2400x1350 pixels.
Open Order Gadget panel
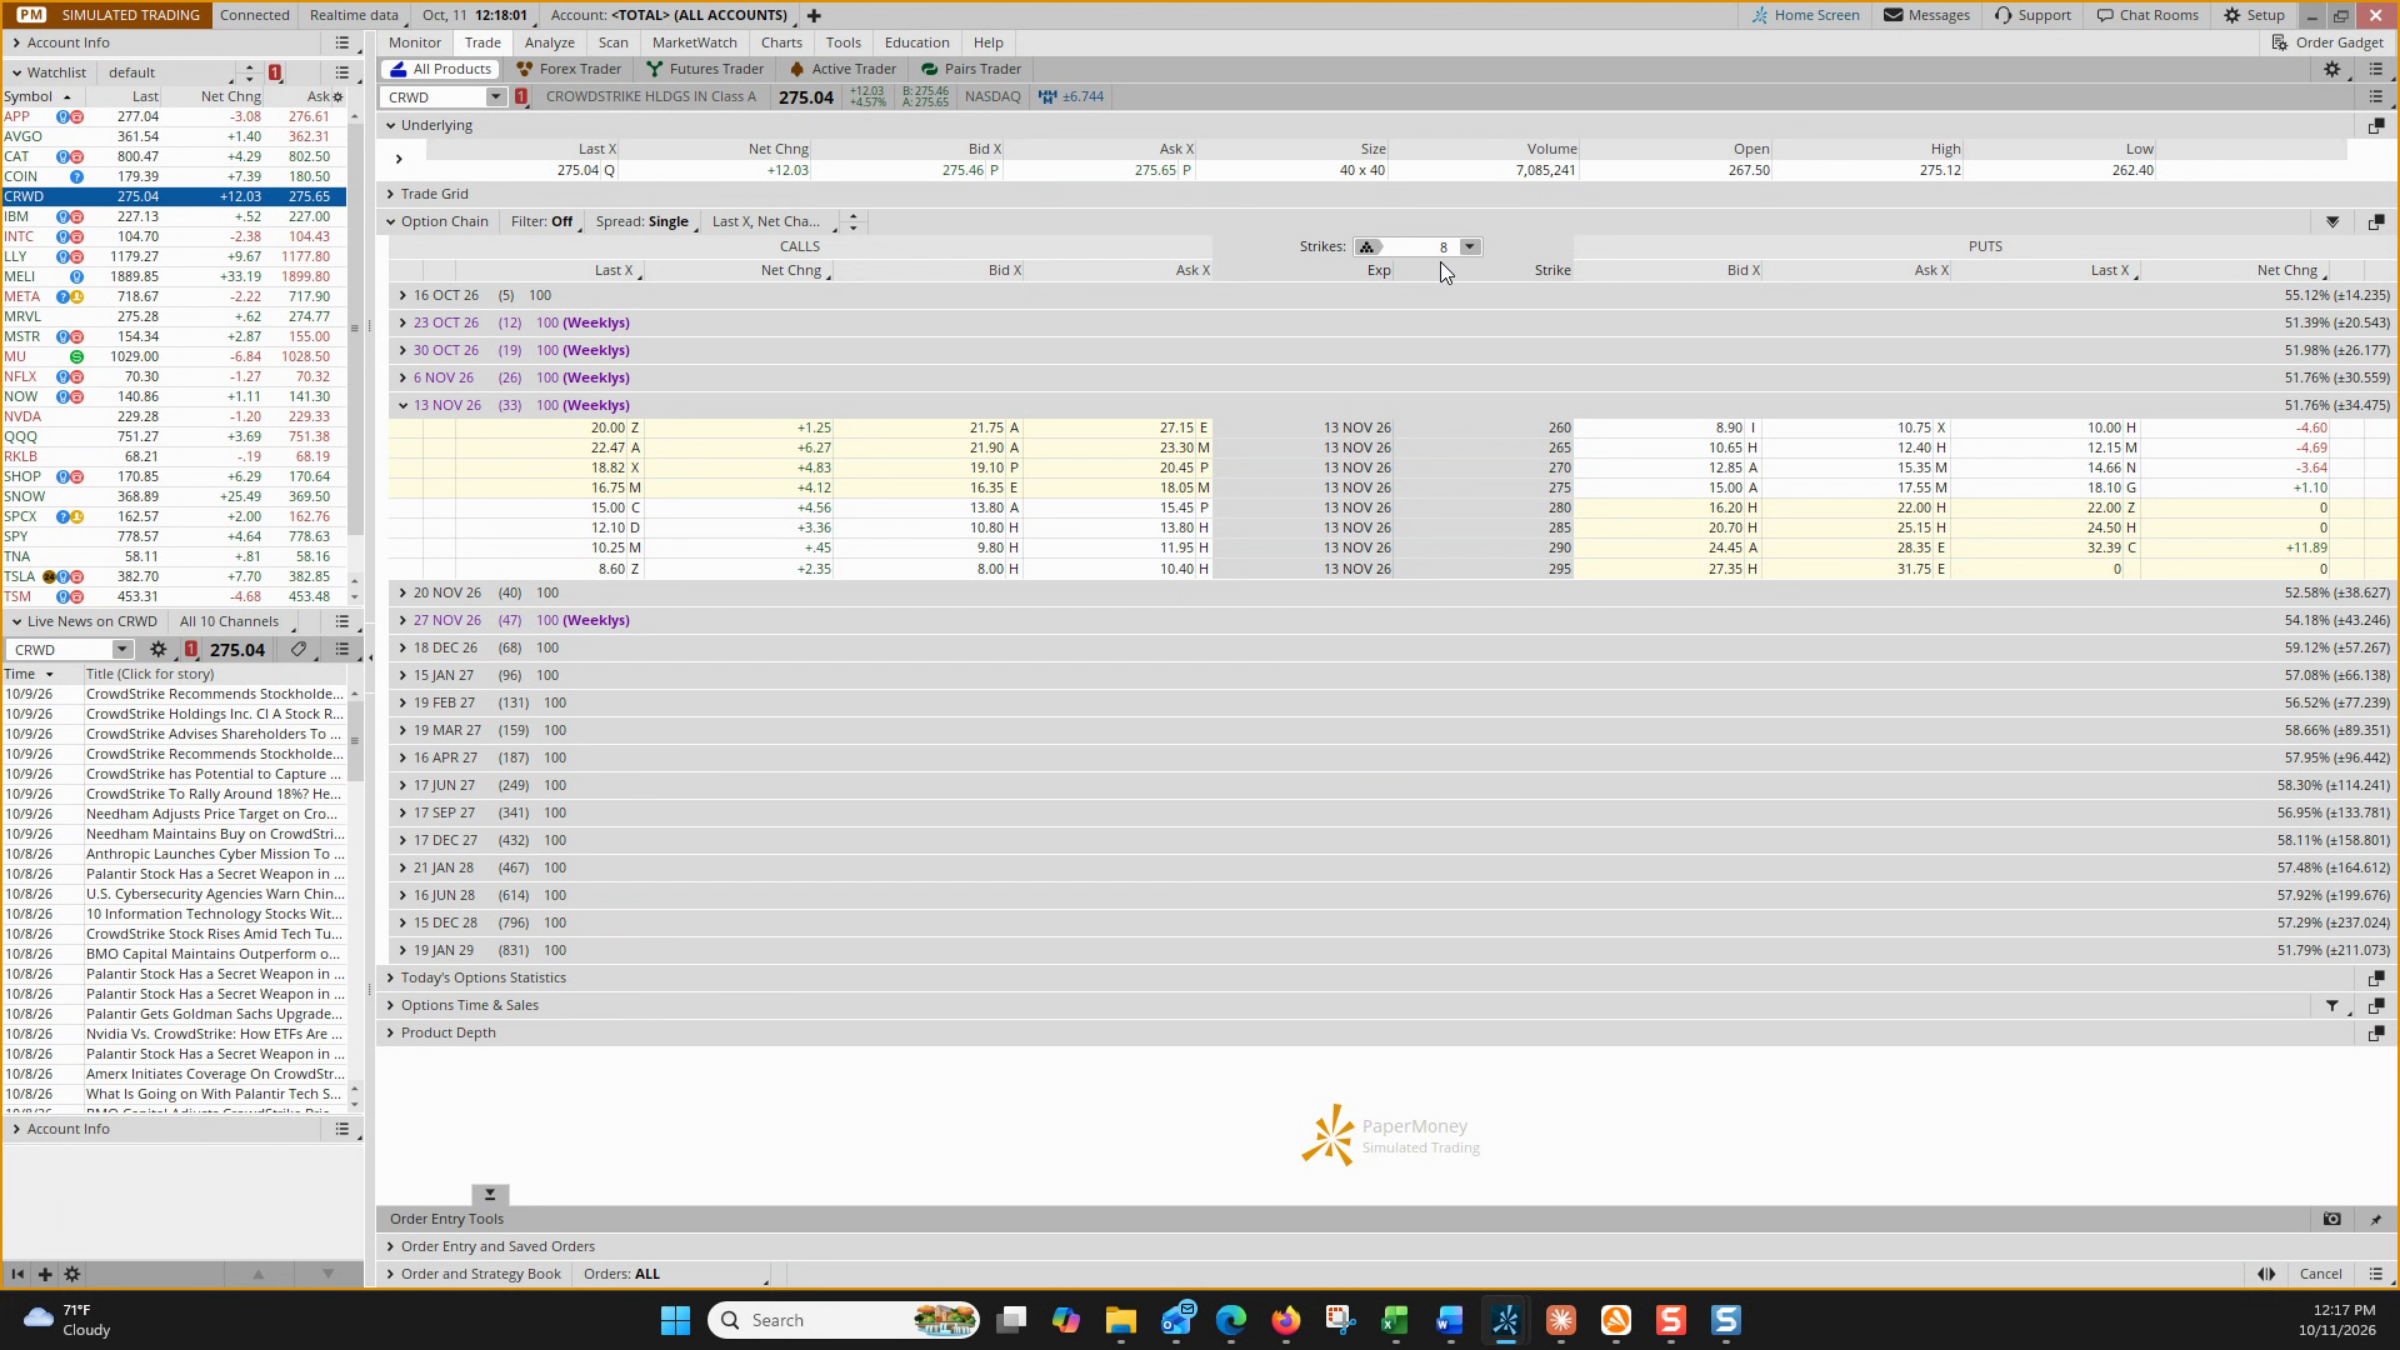click(2327, 42)
